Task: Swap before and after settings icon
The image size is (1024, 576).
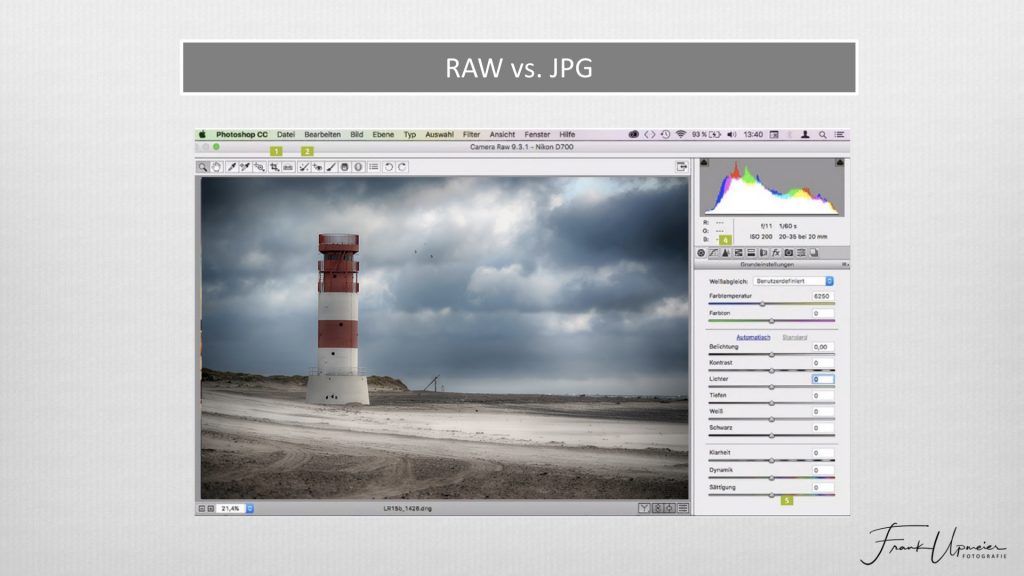Action: pos(658,508)
